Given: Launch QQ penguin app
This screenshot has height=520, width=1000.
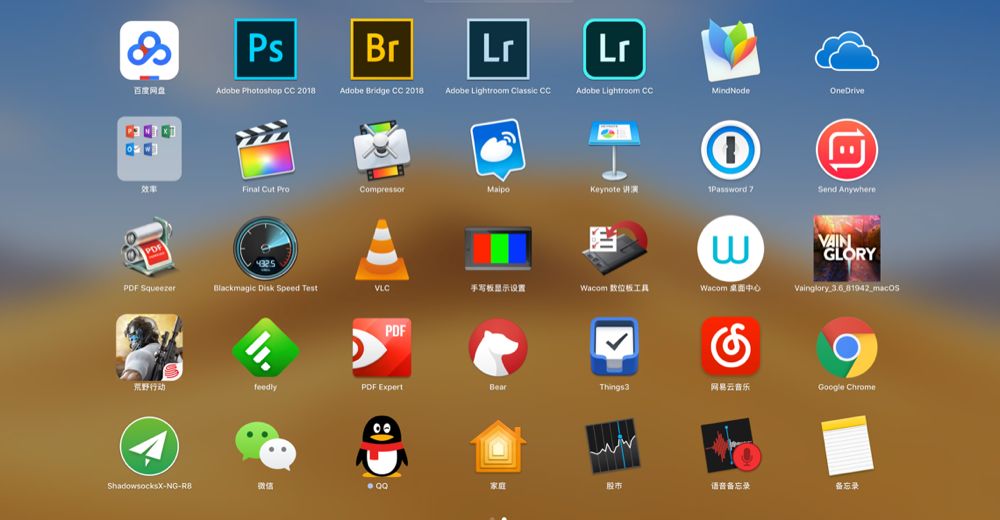Looking at the screenshot, I should pos(382,447).
